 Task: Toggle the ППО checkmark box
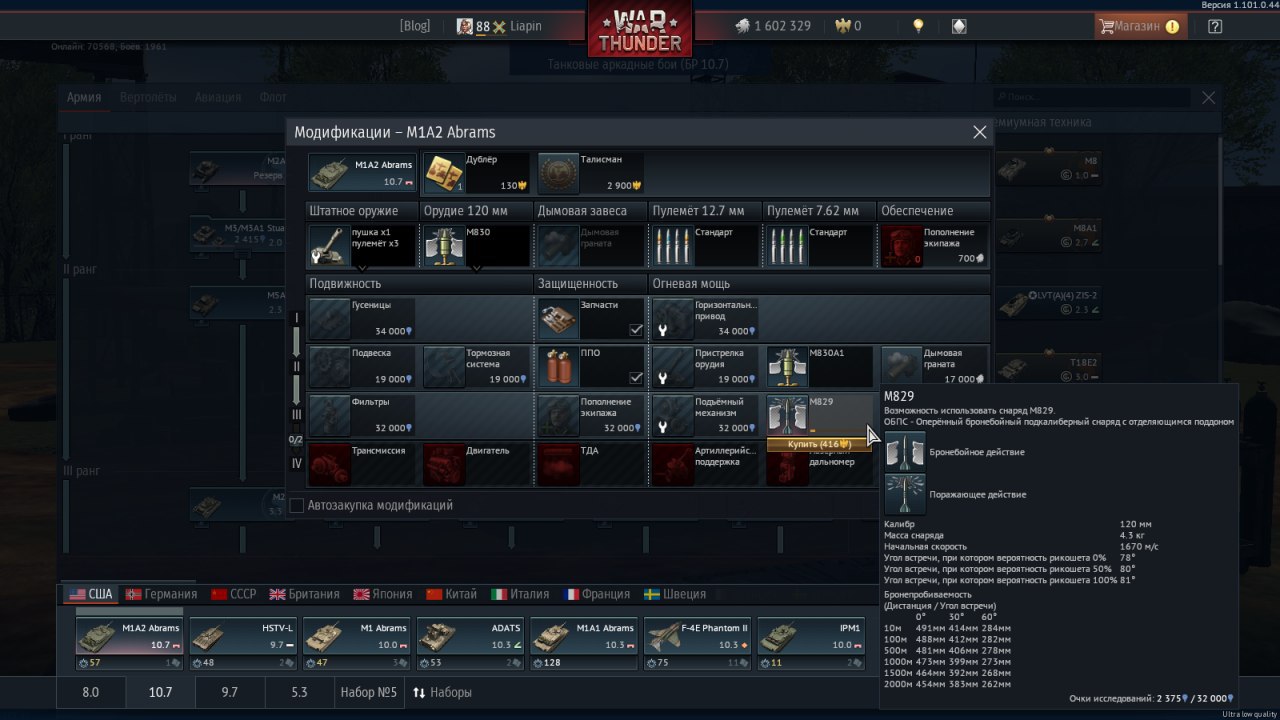636,378
